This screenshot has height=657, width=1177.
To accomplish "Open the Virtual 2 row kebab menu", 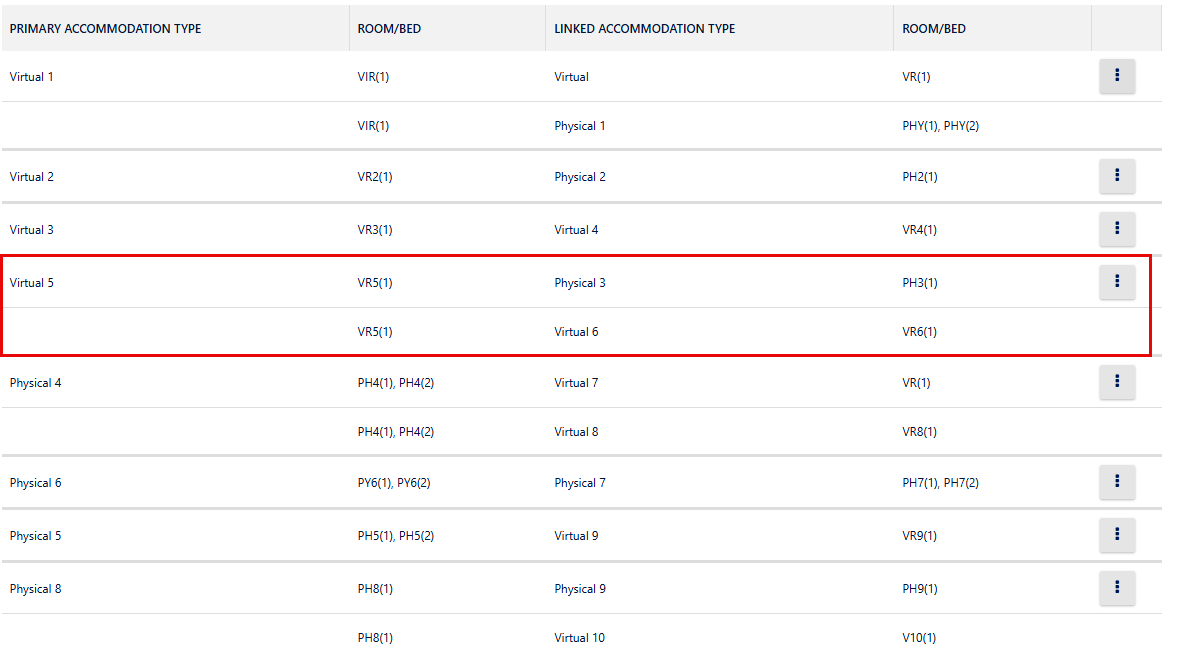I will [1117, 176].
